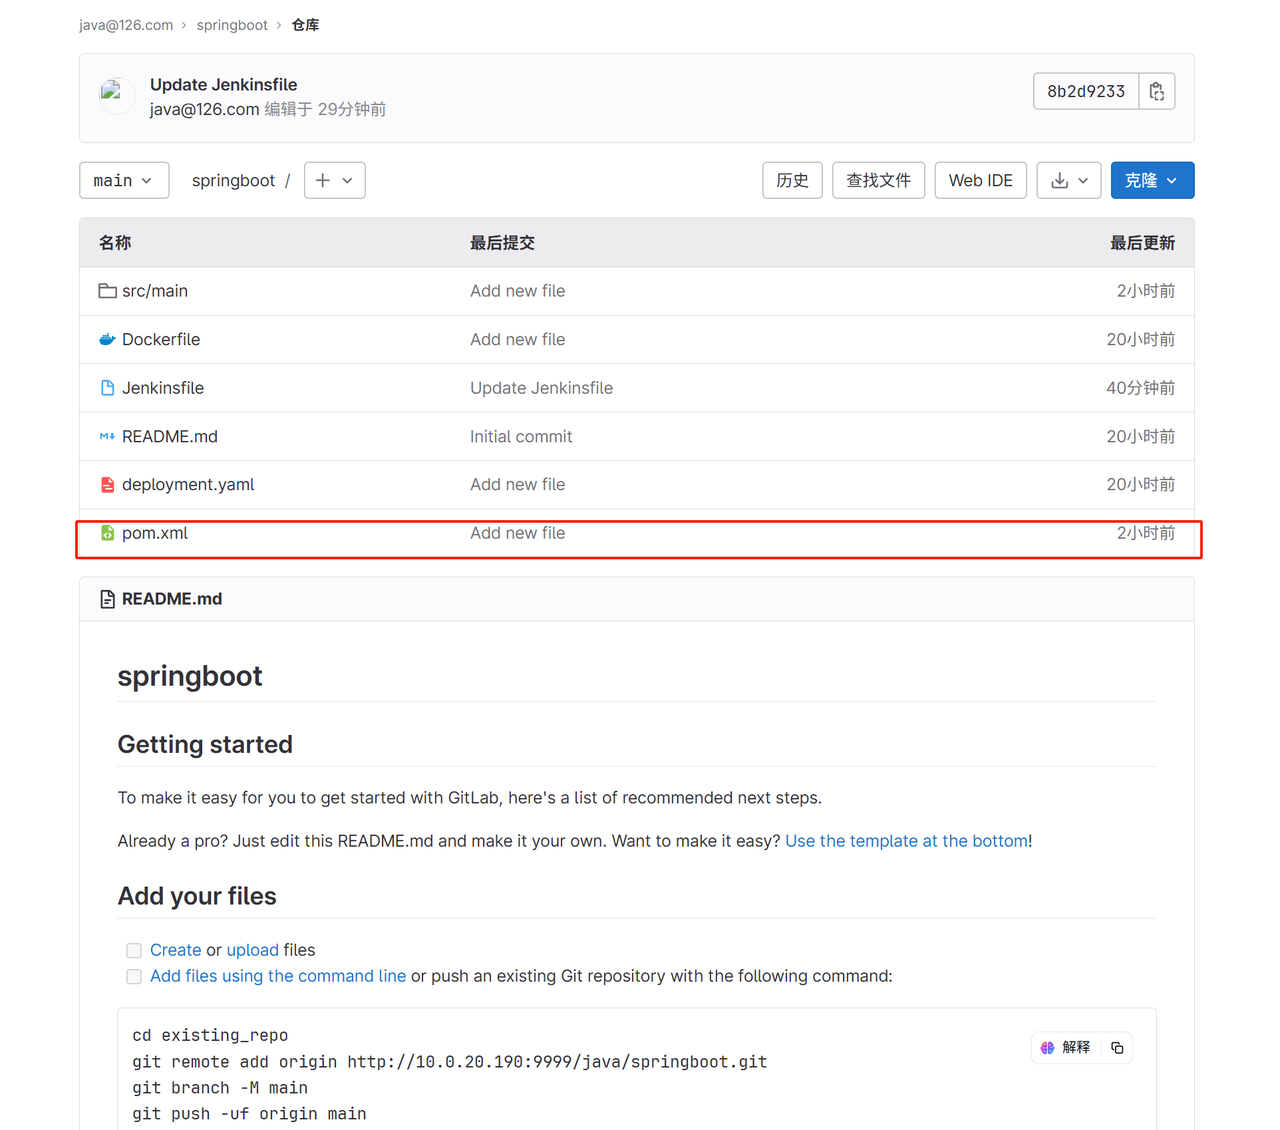Open java@126.com breadcrumb item
The height and width of the screenshot is (1130, 1280).
click(126, 25)
